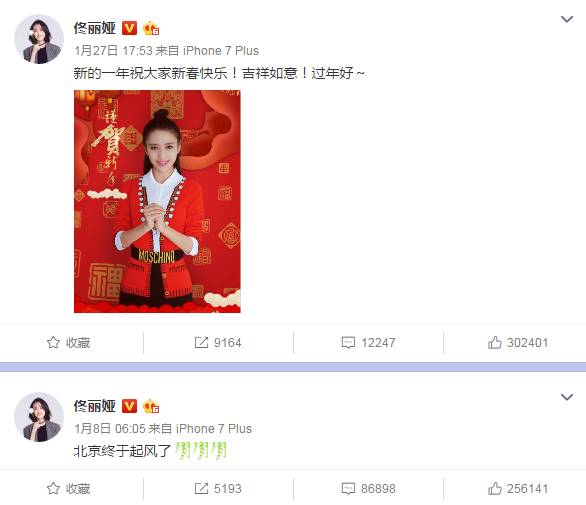This screenshot has width=586, height=505.
Task: Click the 1月8日 06:05 timestamp link
Action: [x=110, y=428]
